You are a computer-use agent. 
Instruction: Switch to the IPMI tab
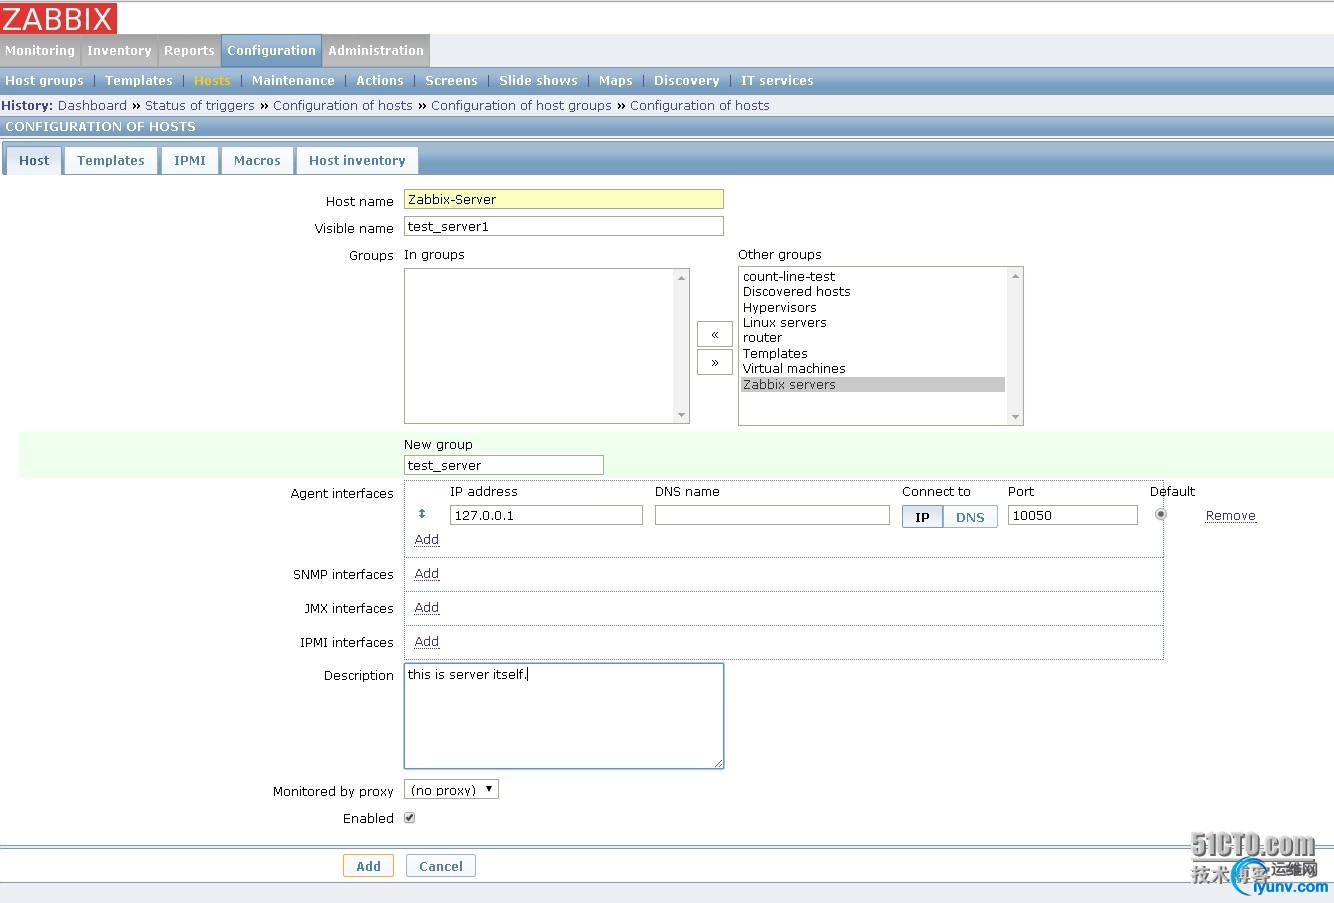(190, 160)
